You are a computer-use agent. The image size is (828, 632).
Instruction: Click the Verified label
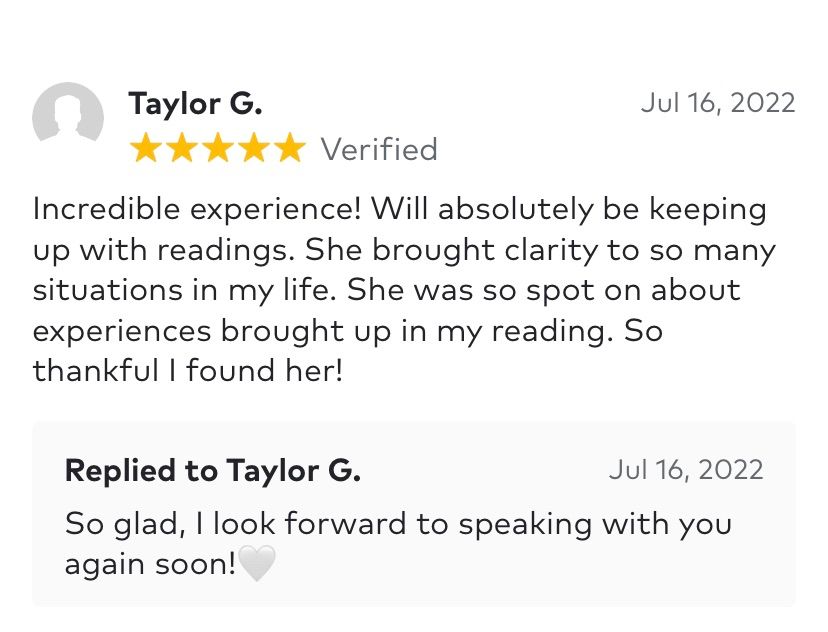pyautogui.click(x=379, y=149)
